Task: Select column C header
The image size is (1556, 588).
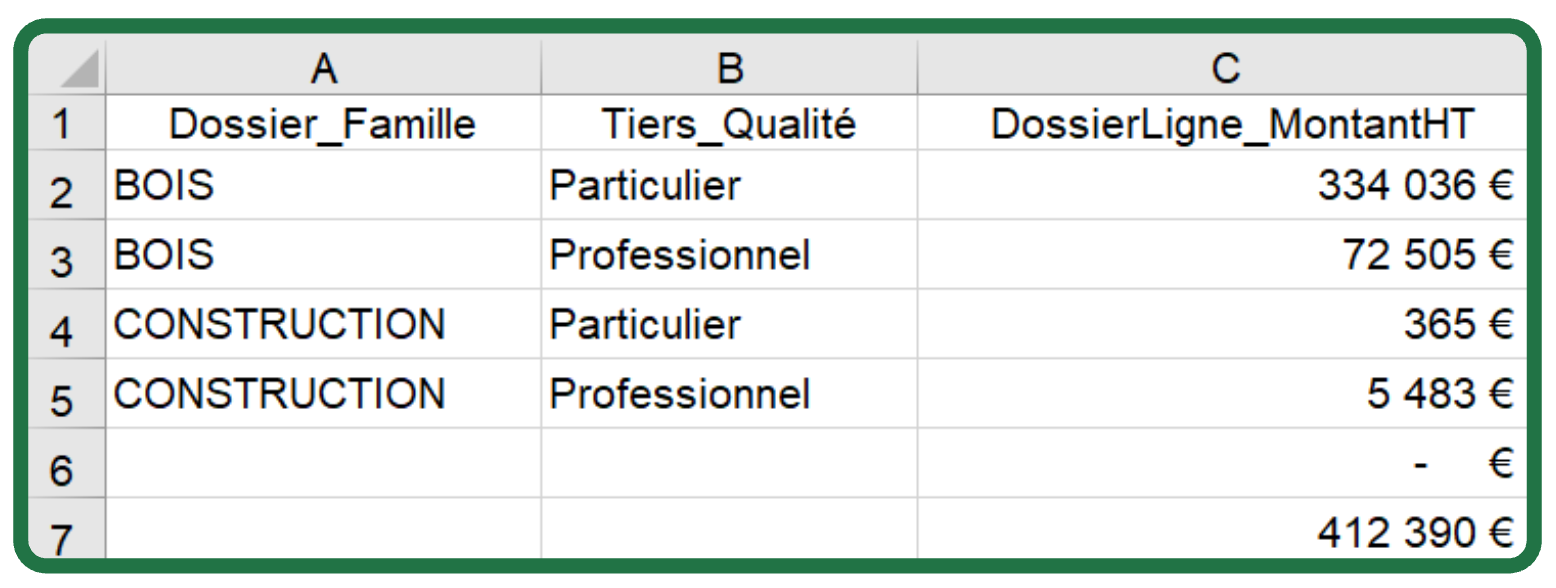Action: 1222,68
